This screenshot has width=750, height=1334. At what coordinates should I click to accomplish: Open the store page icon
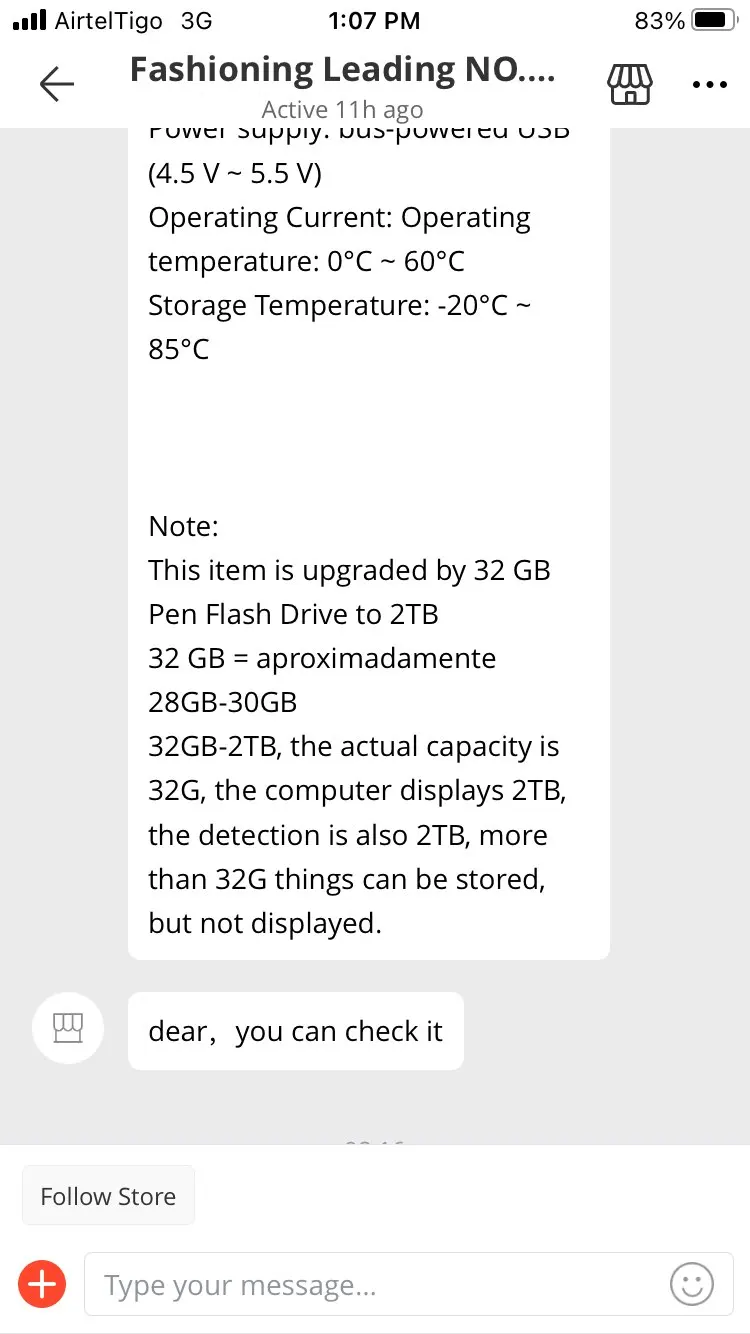[630, 84]
